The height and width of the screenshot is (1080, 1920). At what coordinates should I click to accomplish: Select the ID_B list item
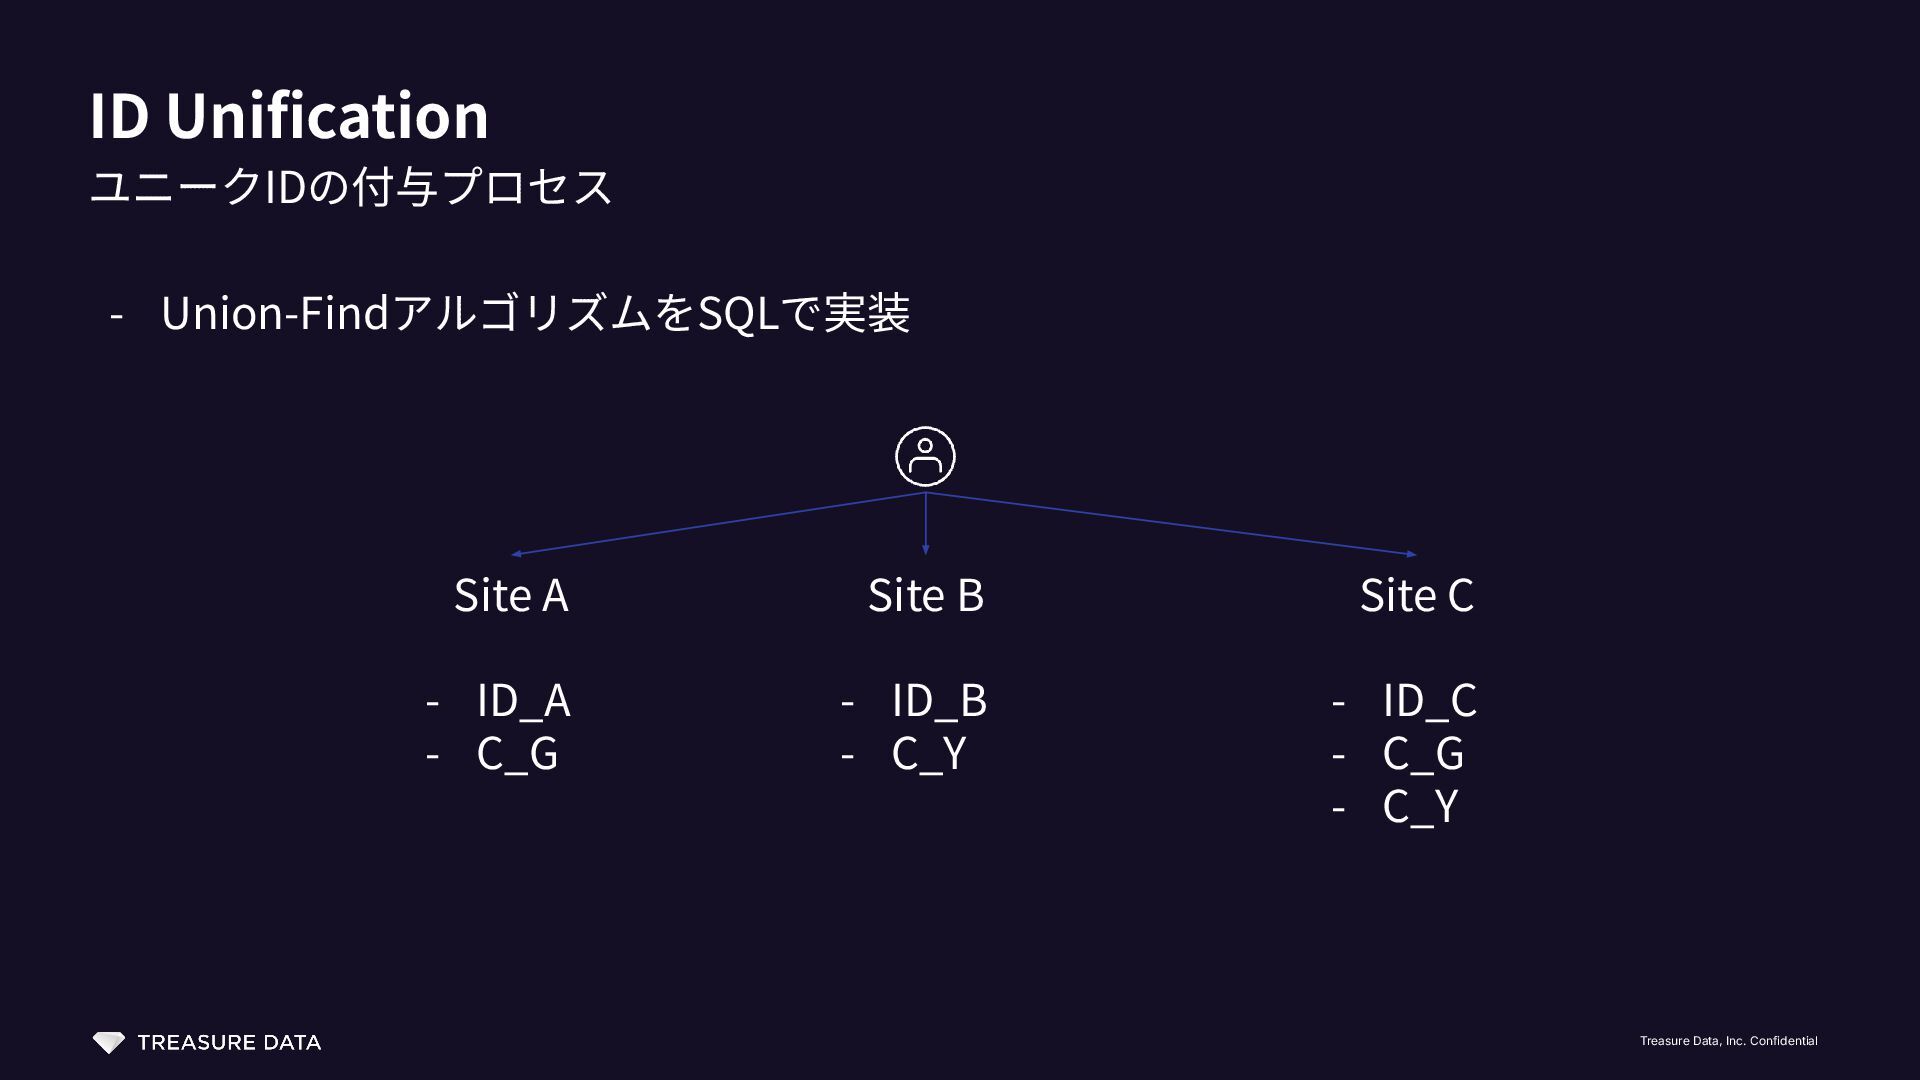click(x=939, y=700)
